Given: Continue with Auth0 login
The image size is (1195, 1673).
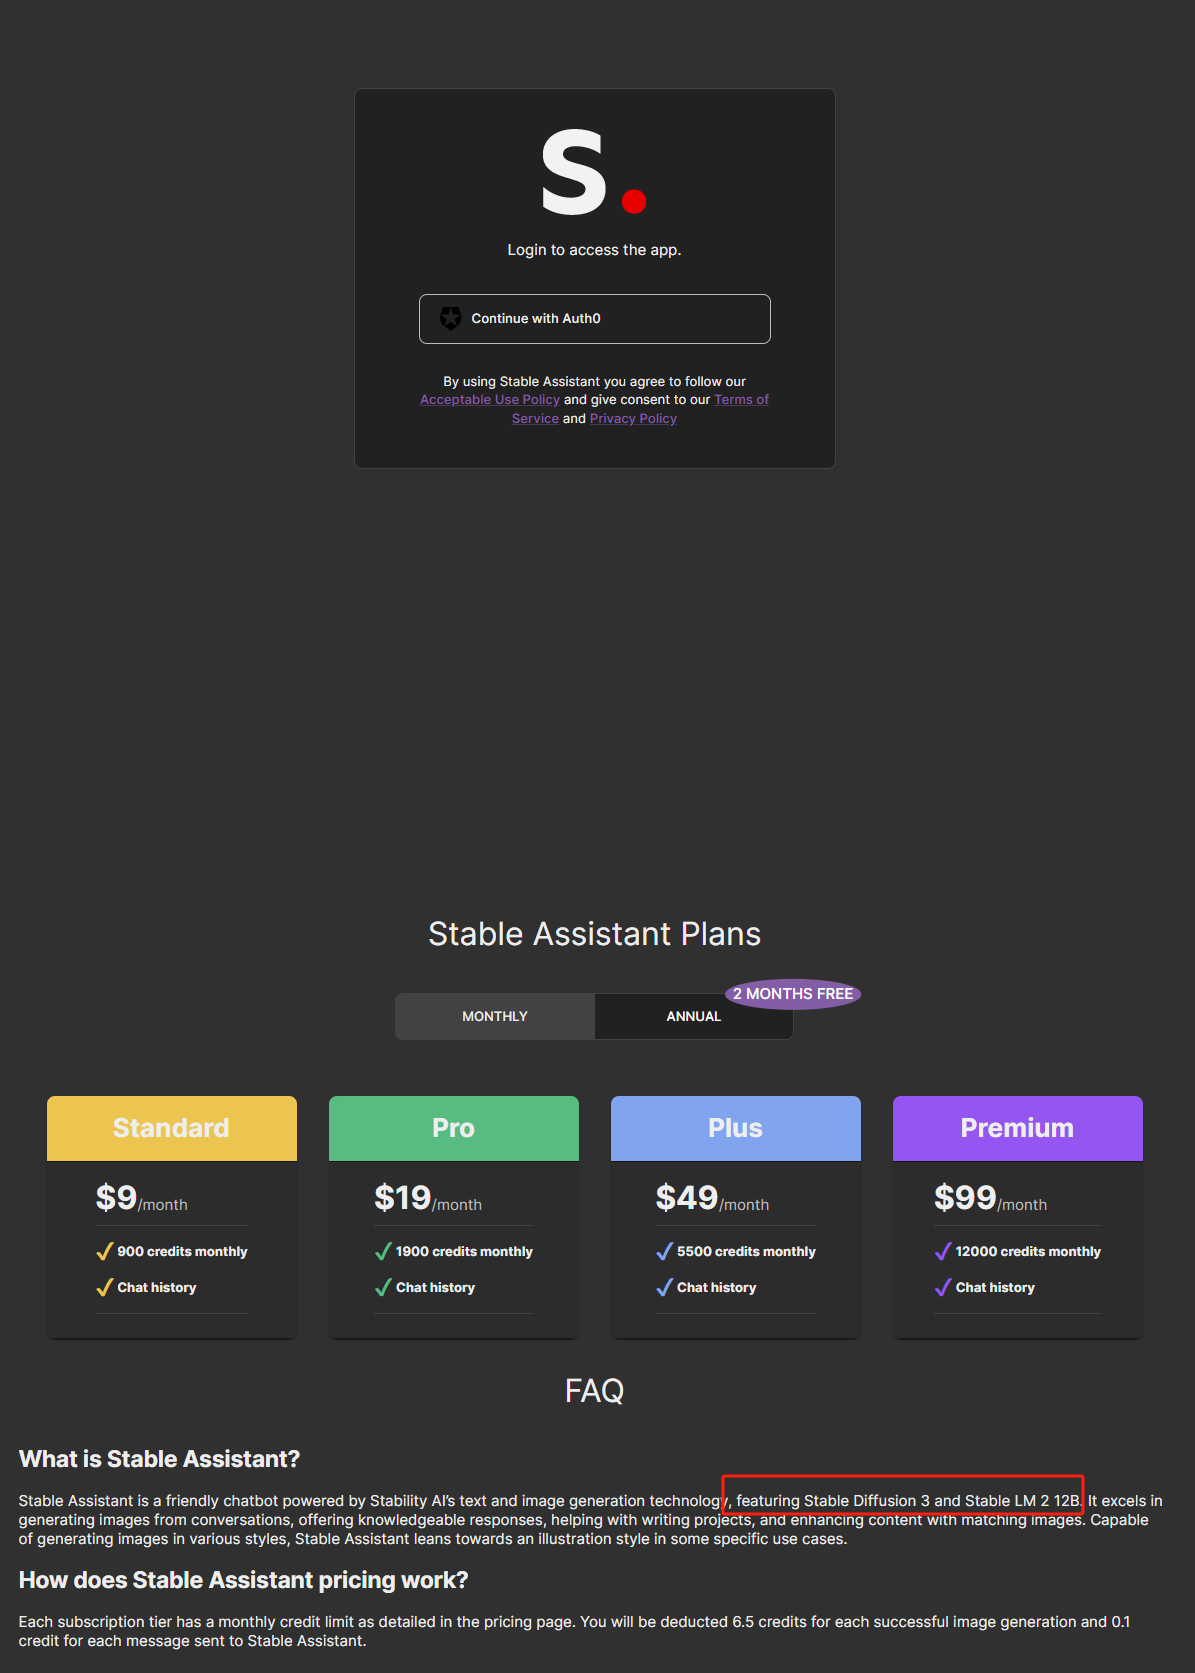Looking at the screenshot, I should [594, 319].
